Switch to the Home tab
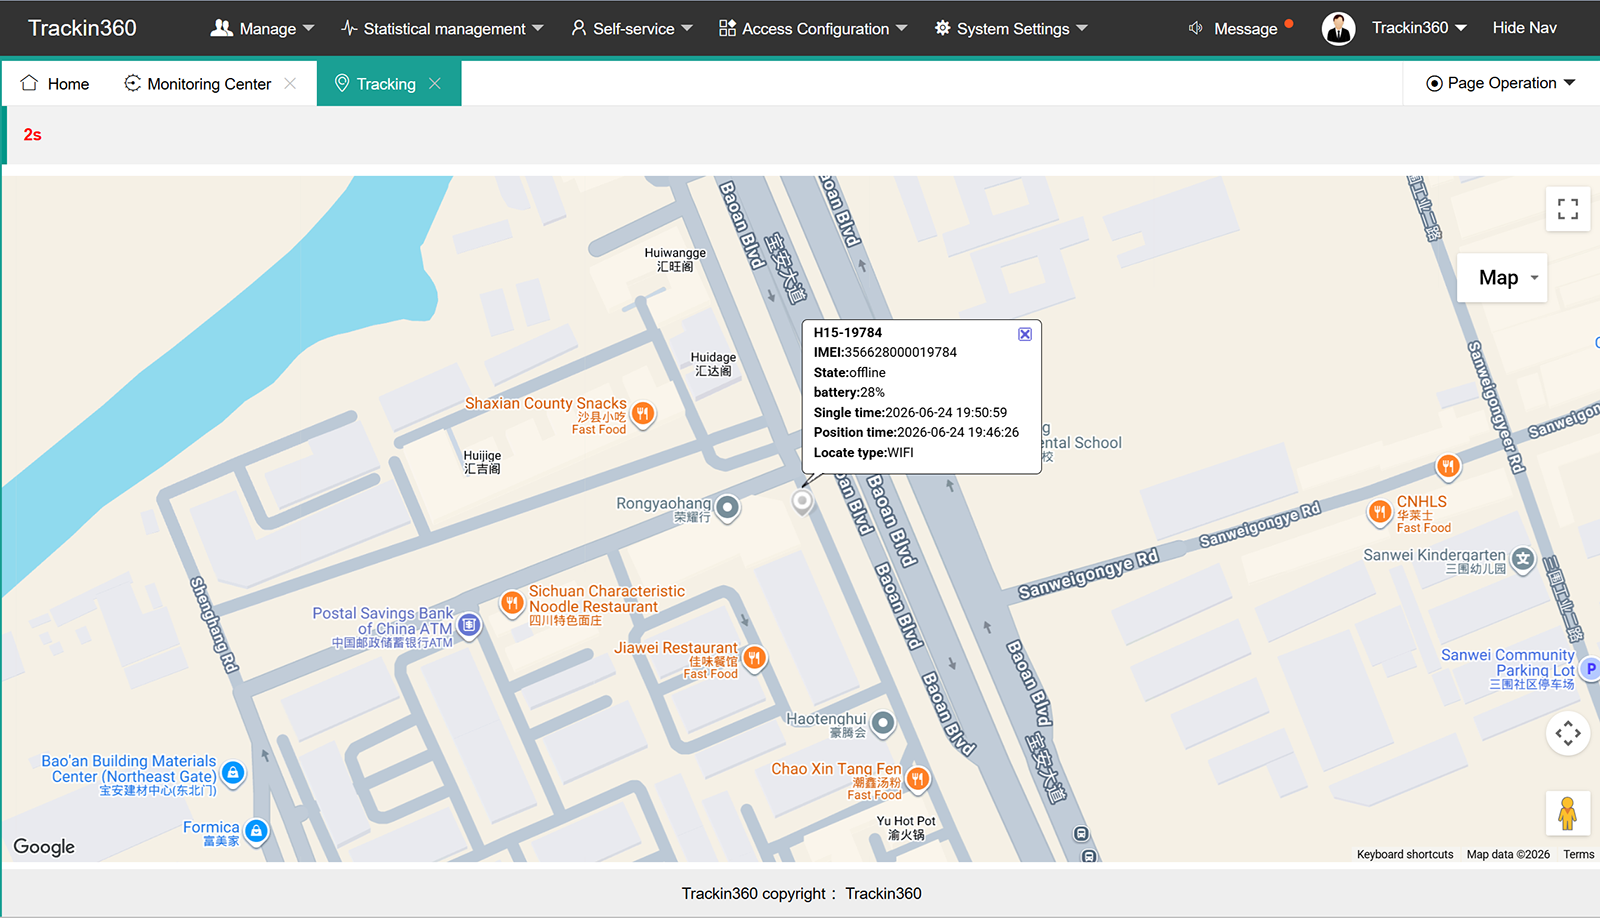The width and height of the screenshot is (1600, 918). pos(55,84)
